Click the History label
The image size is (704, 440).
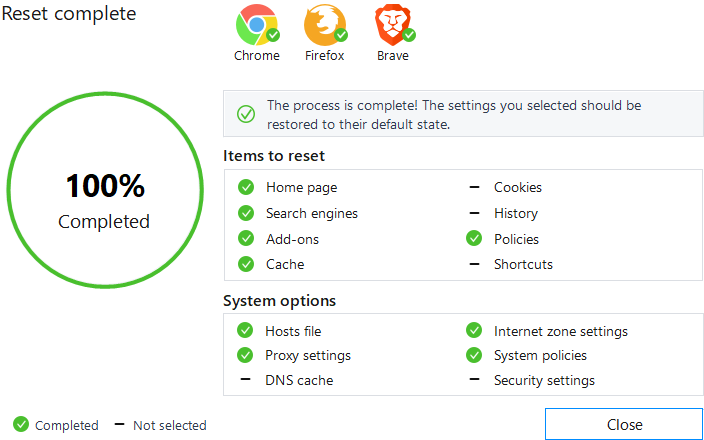516,213
